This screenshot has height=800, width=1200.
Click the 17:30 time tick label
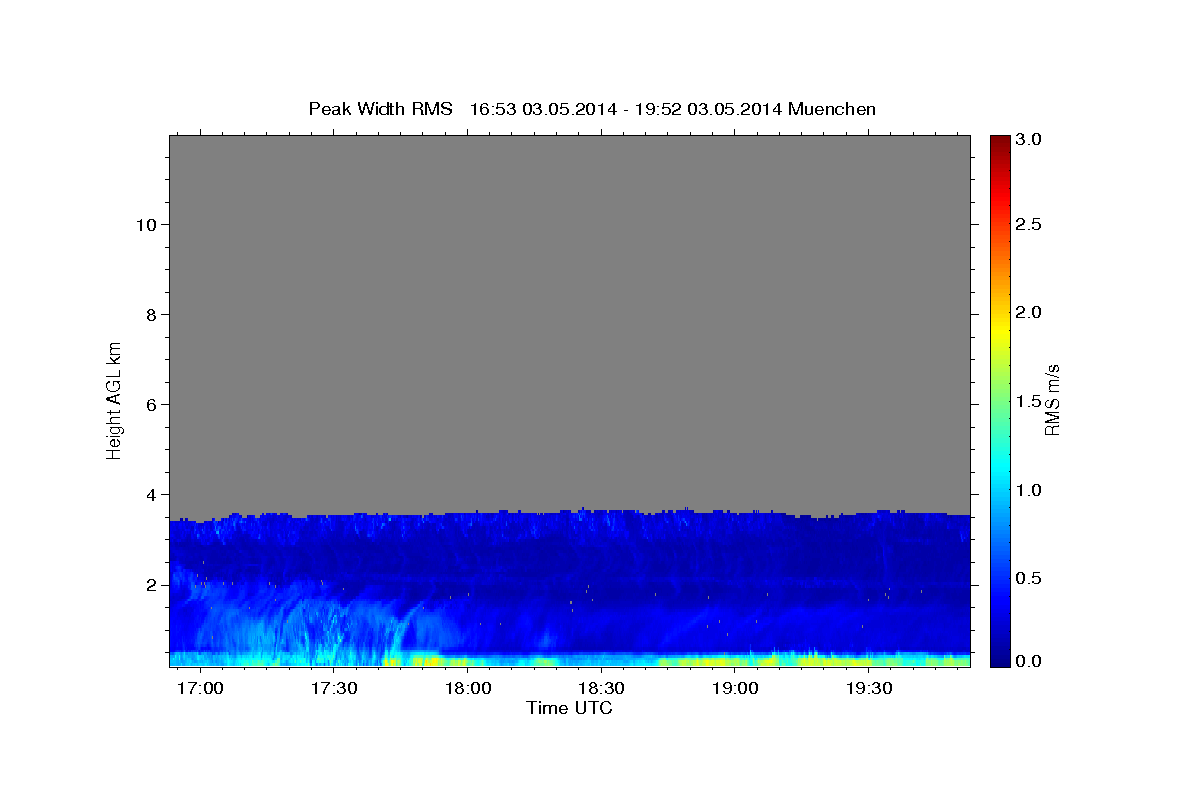(x=335, y=689)
